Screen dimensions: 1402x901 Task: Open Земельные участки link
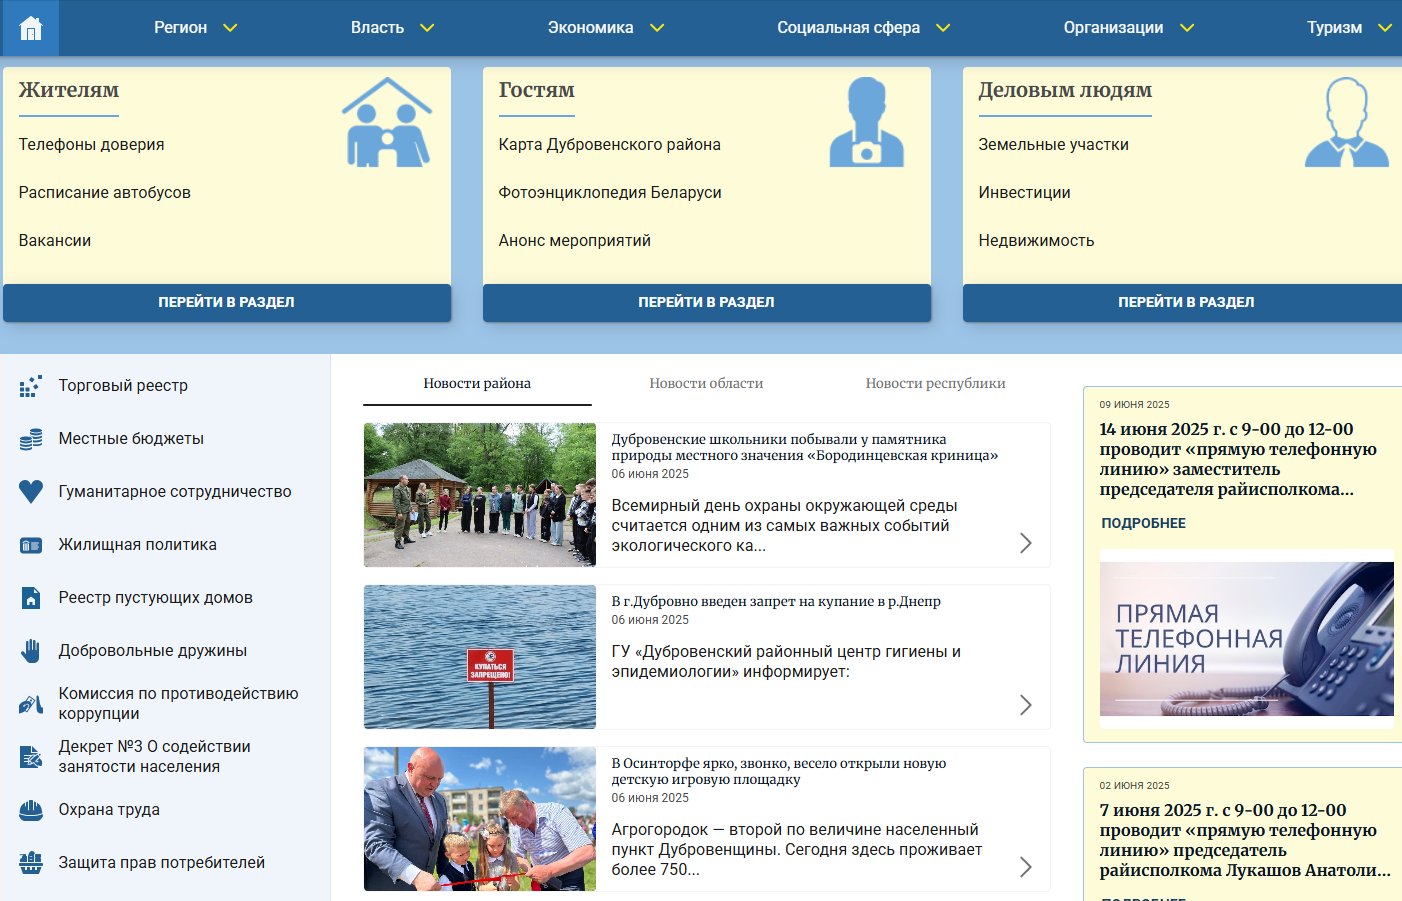click(x=1053, y=145)
